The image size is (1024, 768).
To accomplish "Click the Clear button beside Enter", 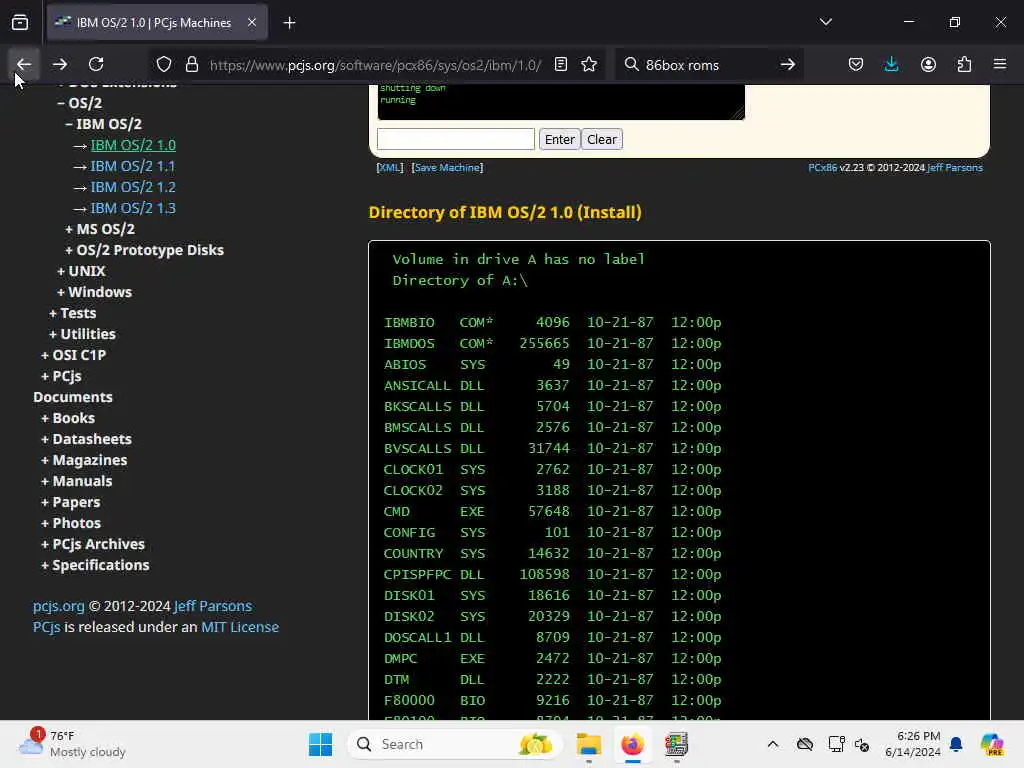I will coord(601,139).
